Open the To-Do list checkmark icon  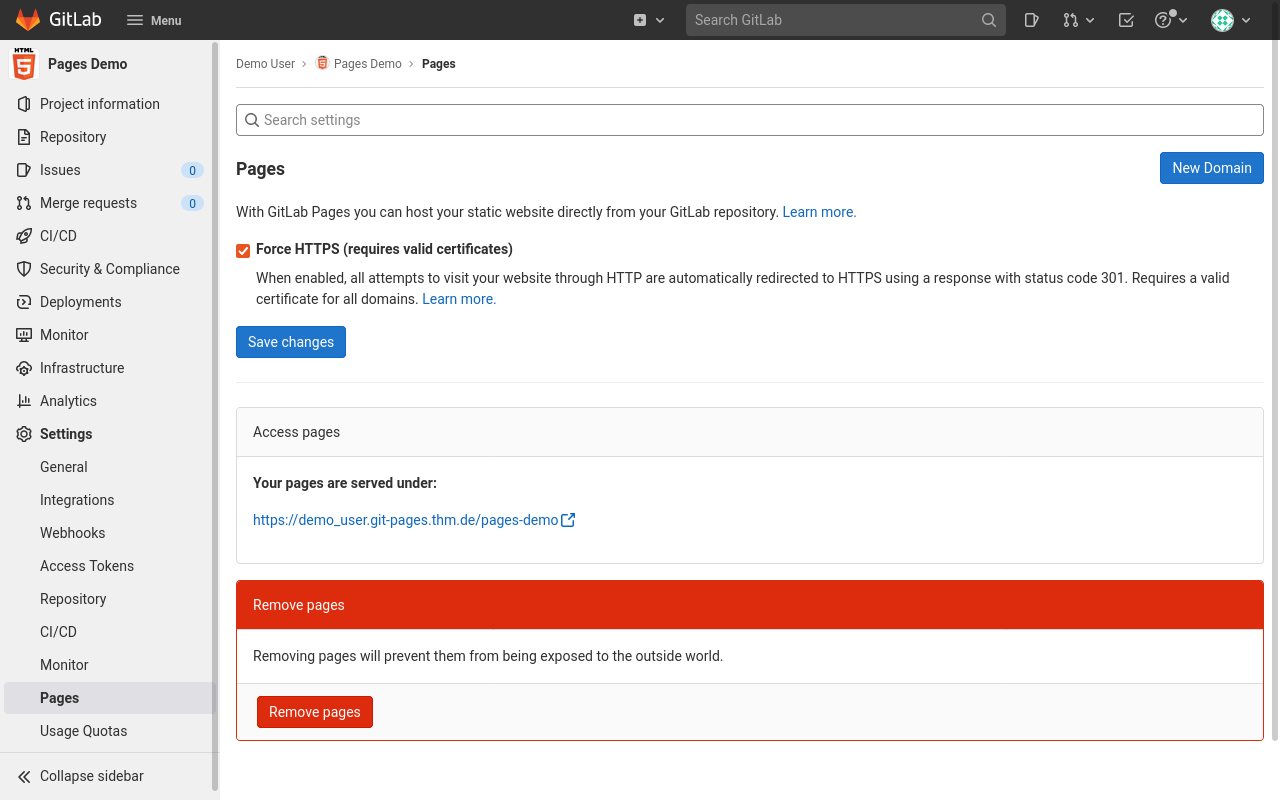tap(1126, 20)
